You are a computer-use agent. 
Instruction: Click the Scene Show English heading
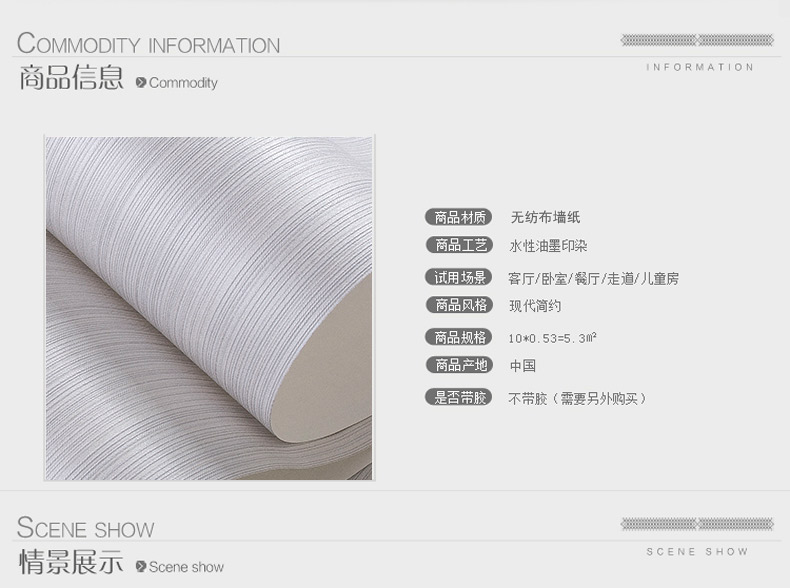coord(86,528)
